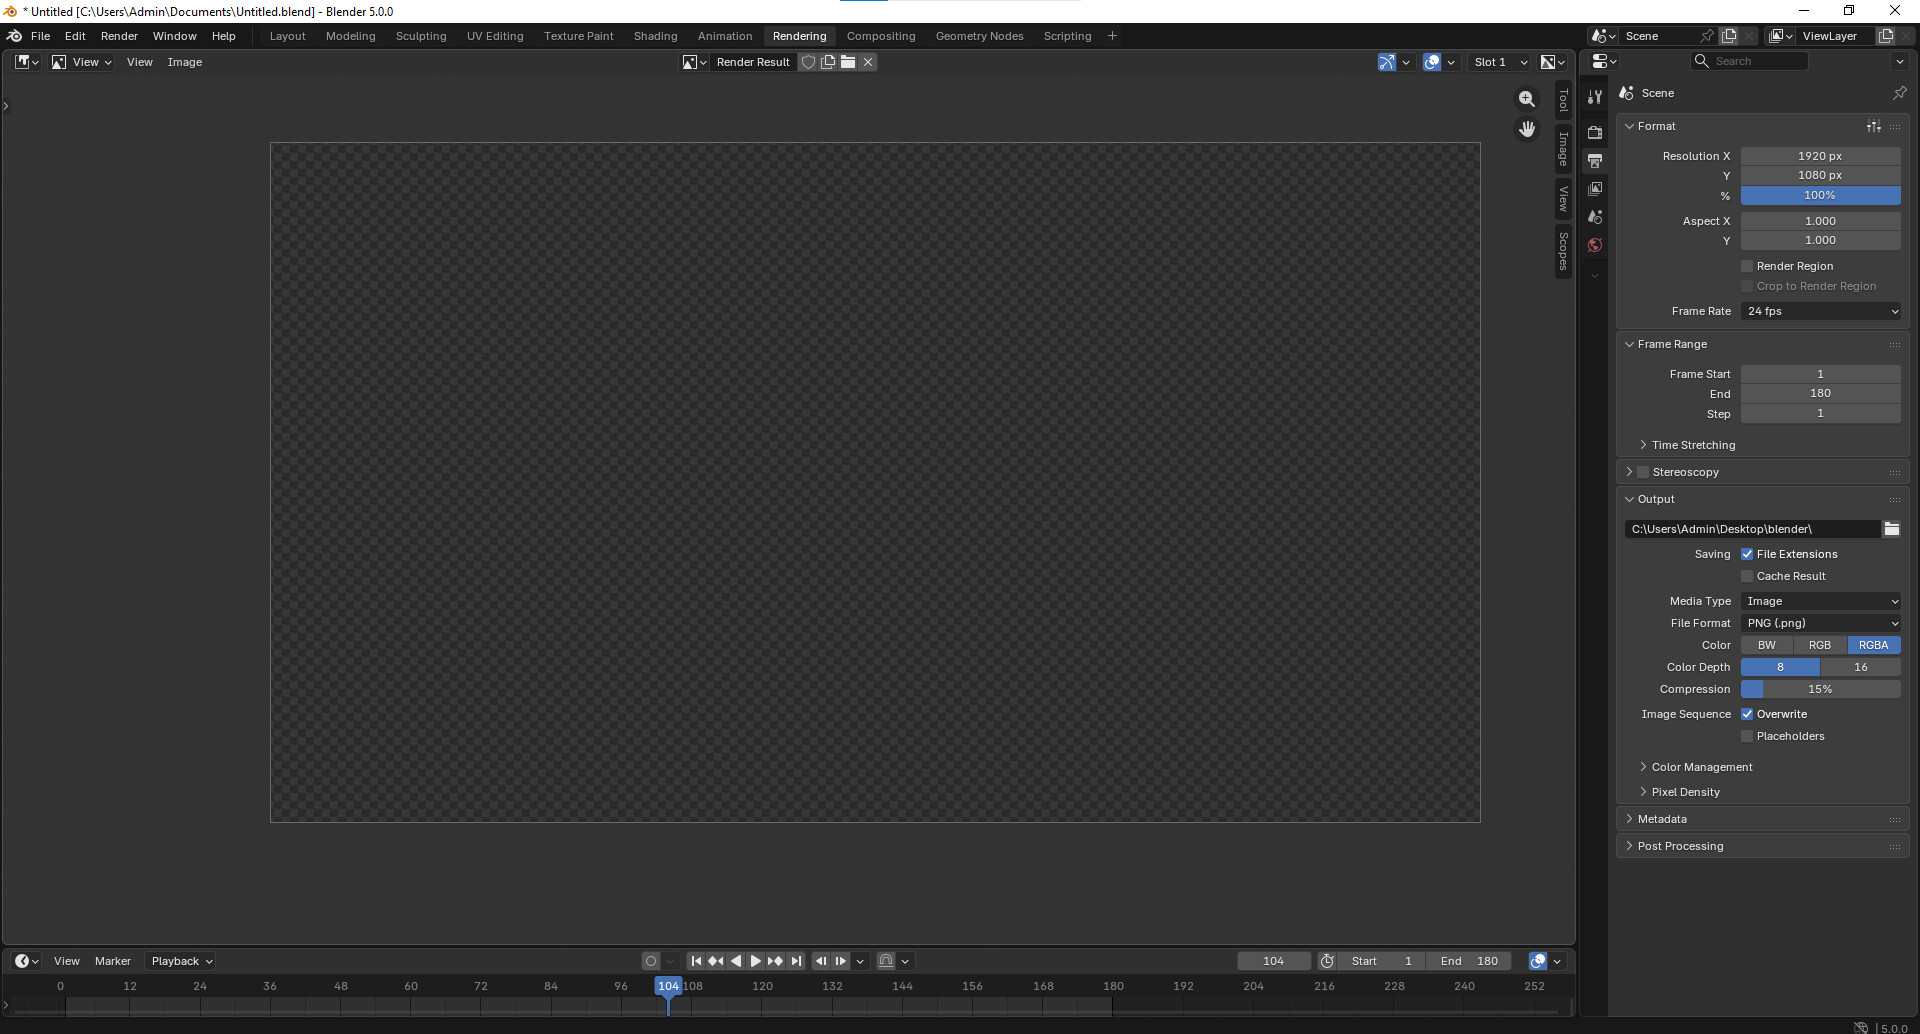Enable the Stereoscopy panel checkbox
Screen dimensions: 1920x1034
point(1643,472)
